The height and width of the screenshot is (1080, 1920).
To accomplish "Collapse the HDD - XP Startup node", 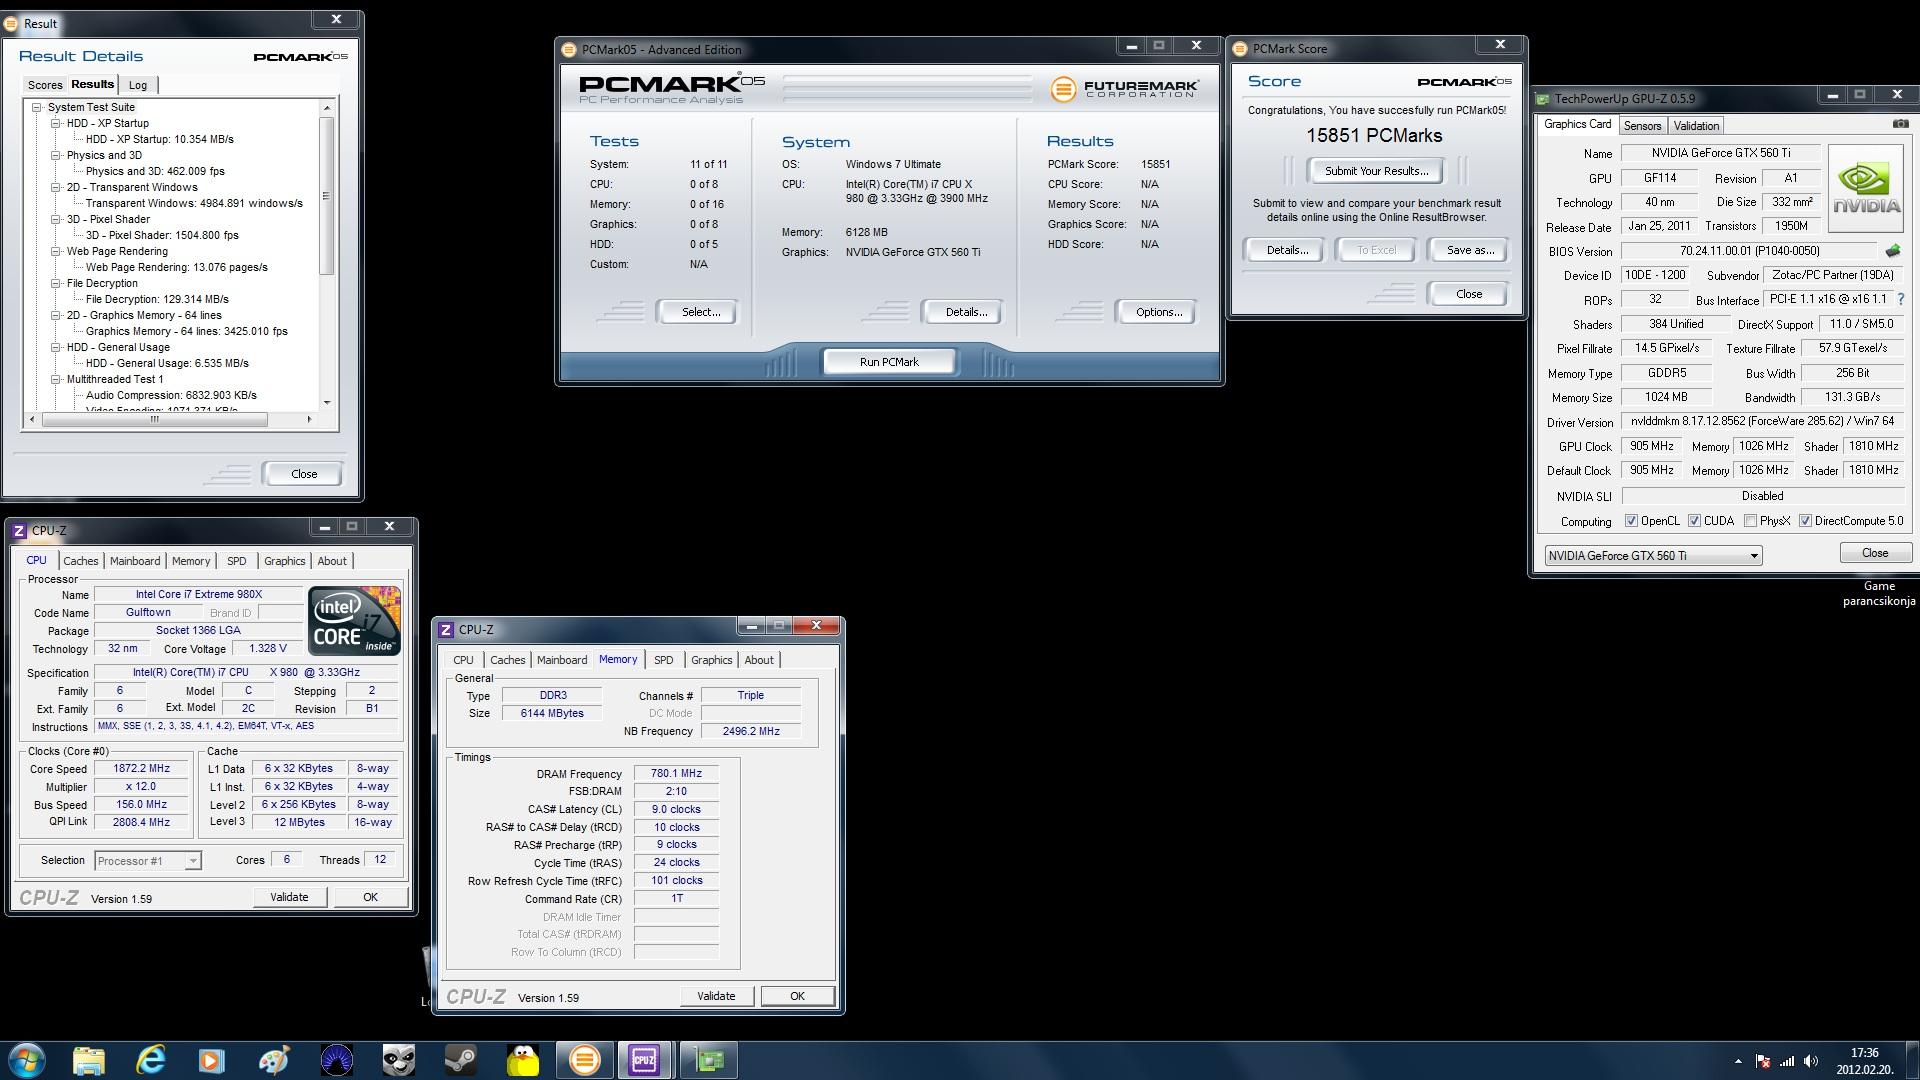I will 56,123.
